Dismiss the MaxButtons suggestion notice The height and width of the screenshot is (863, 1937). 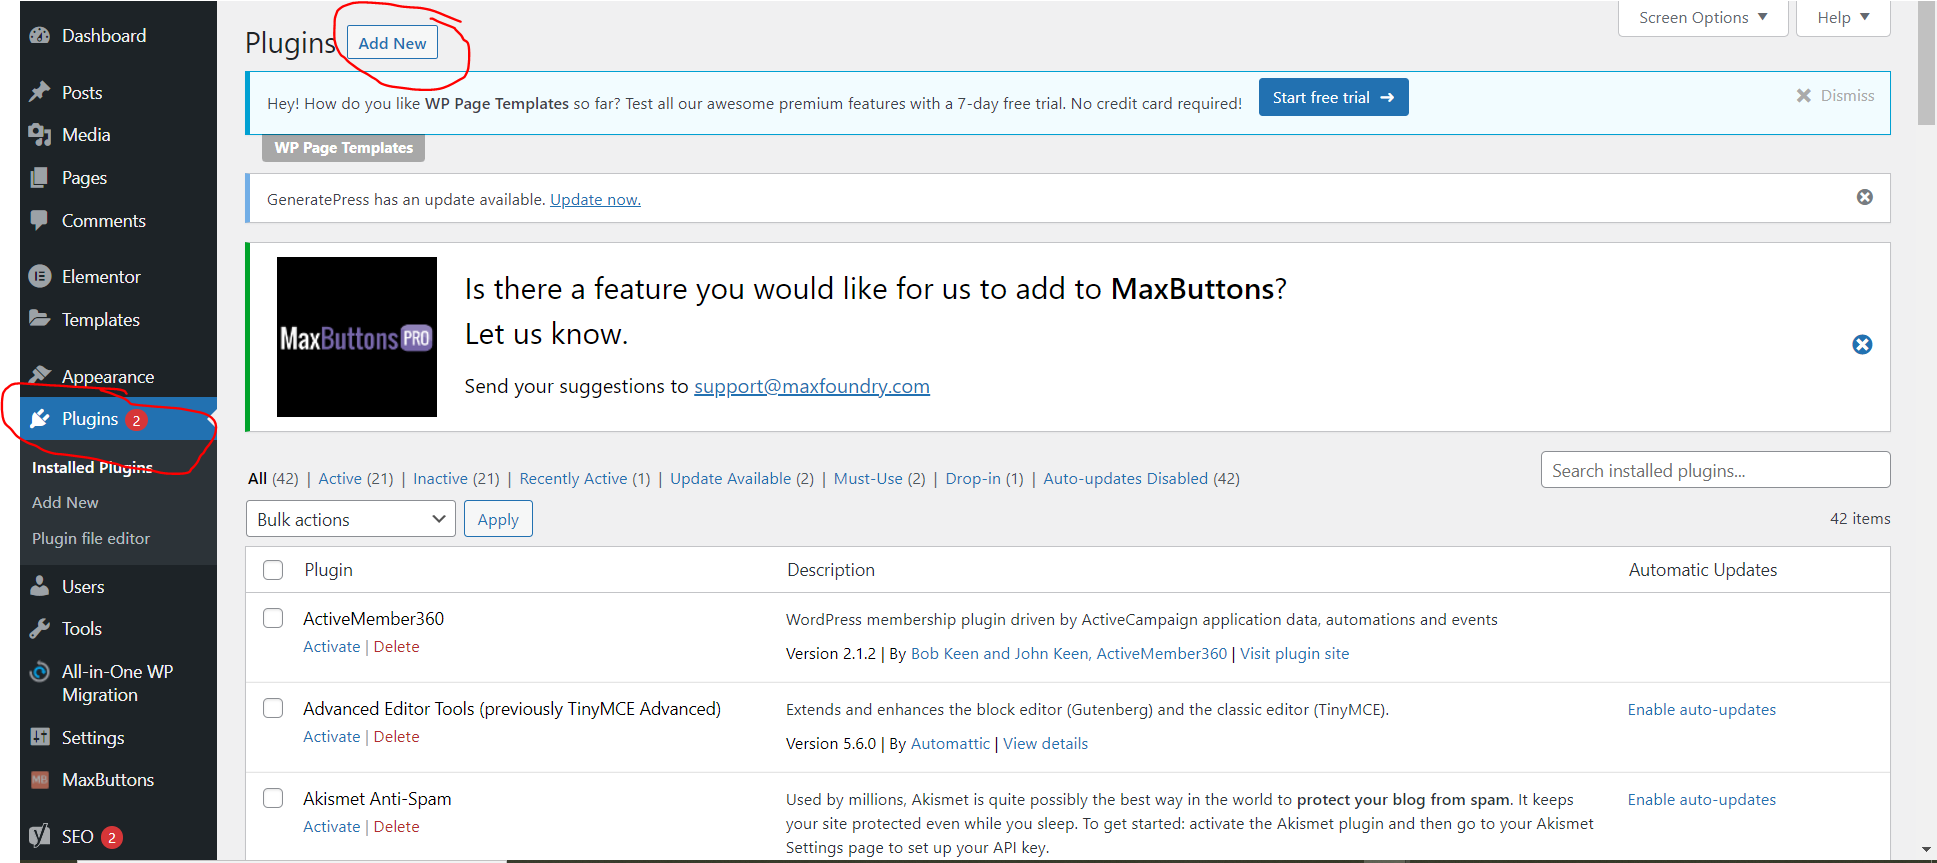[1862, 345]
